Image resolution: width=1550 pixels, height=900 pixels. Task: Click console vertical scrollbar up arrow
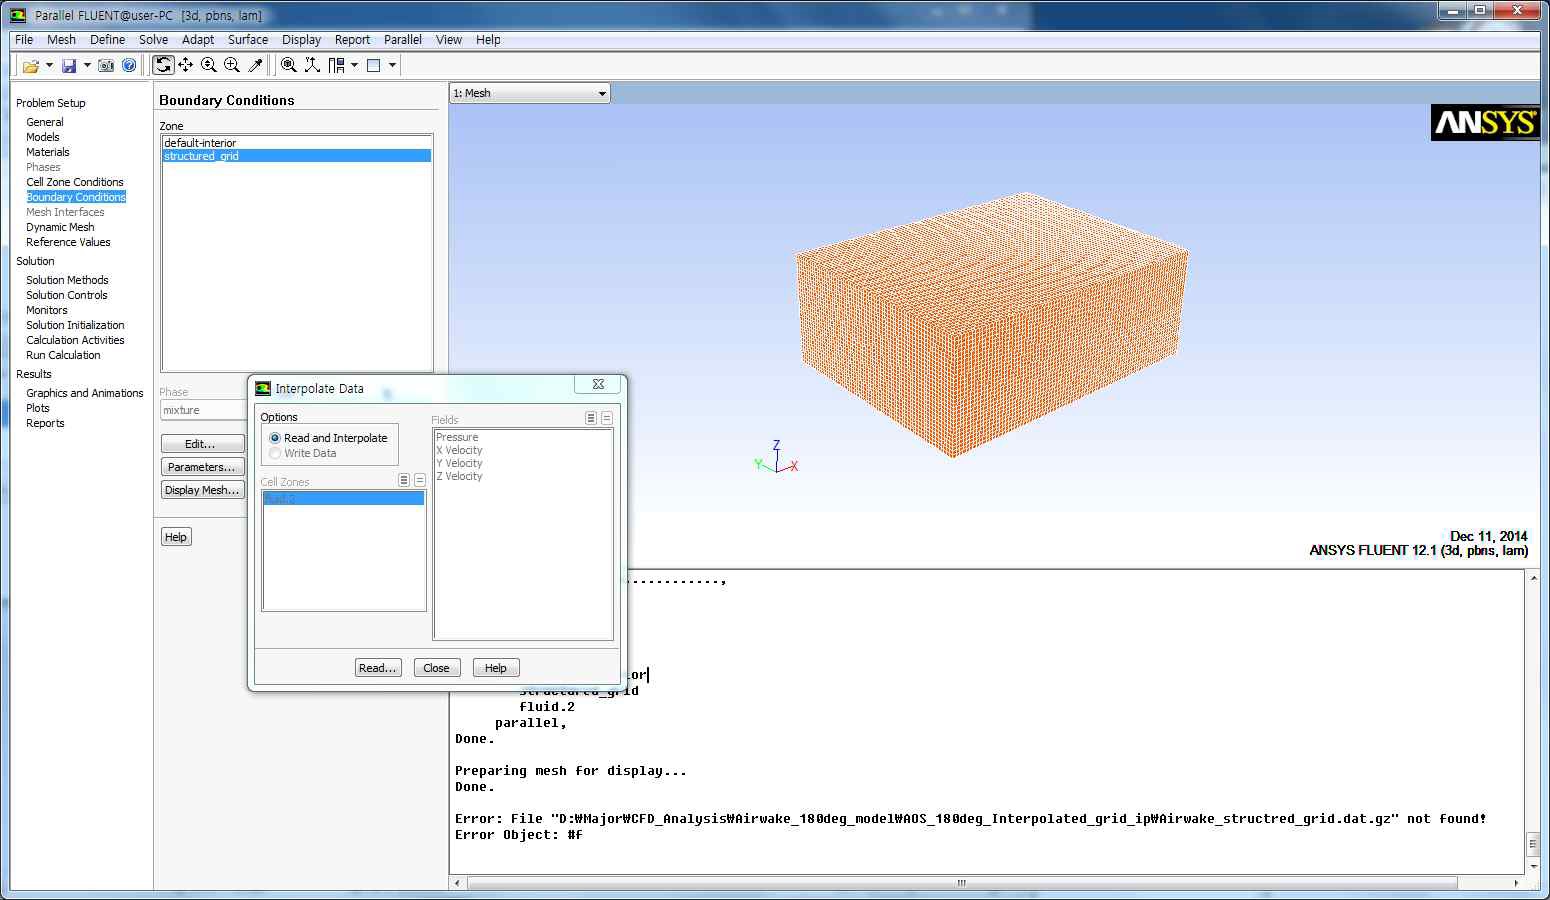point(1532,578)
